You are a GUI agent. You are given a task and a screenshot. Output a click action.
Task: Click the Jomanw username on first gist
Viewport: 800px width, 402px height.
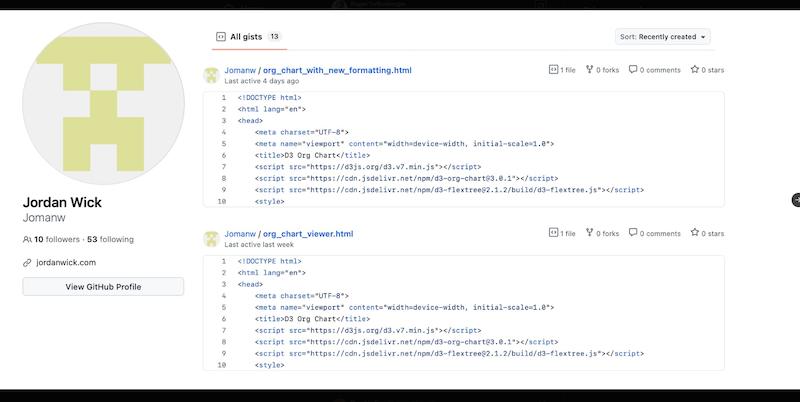coord(240,71)
